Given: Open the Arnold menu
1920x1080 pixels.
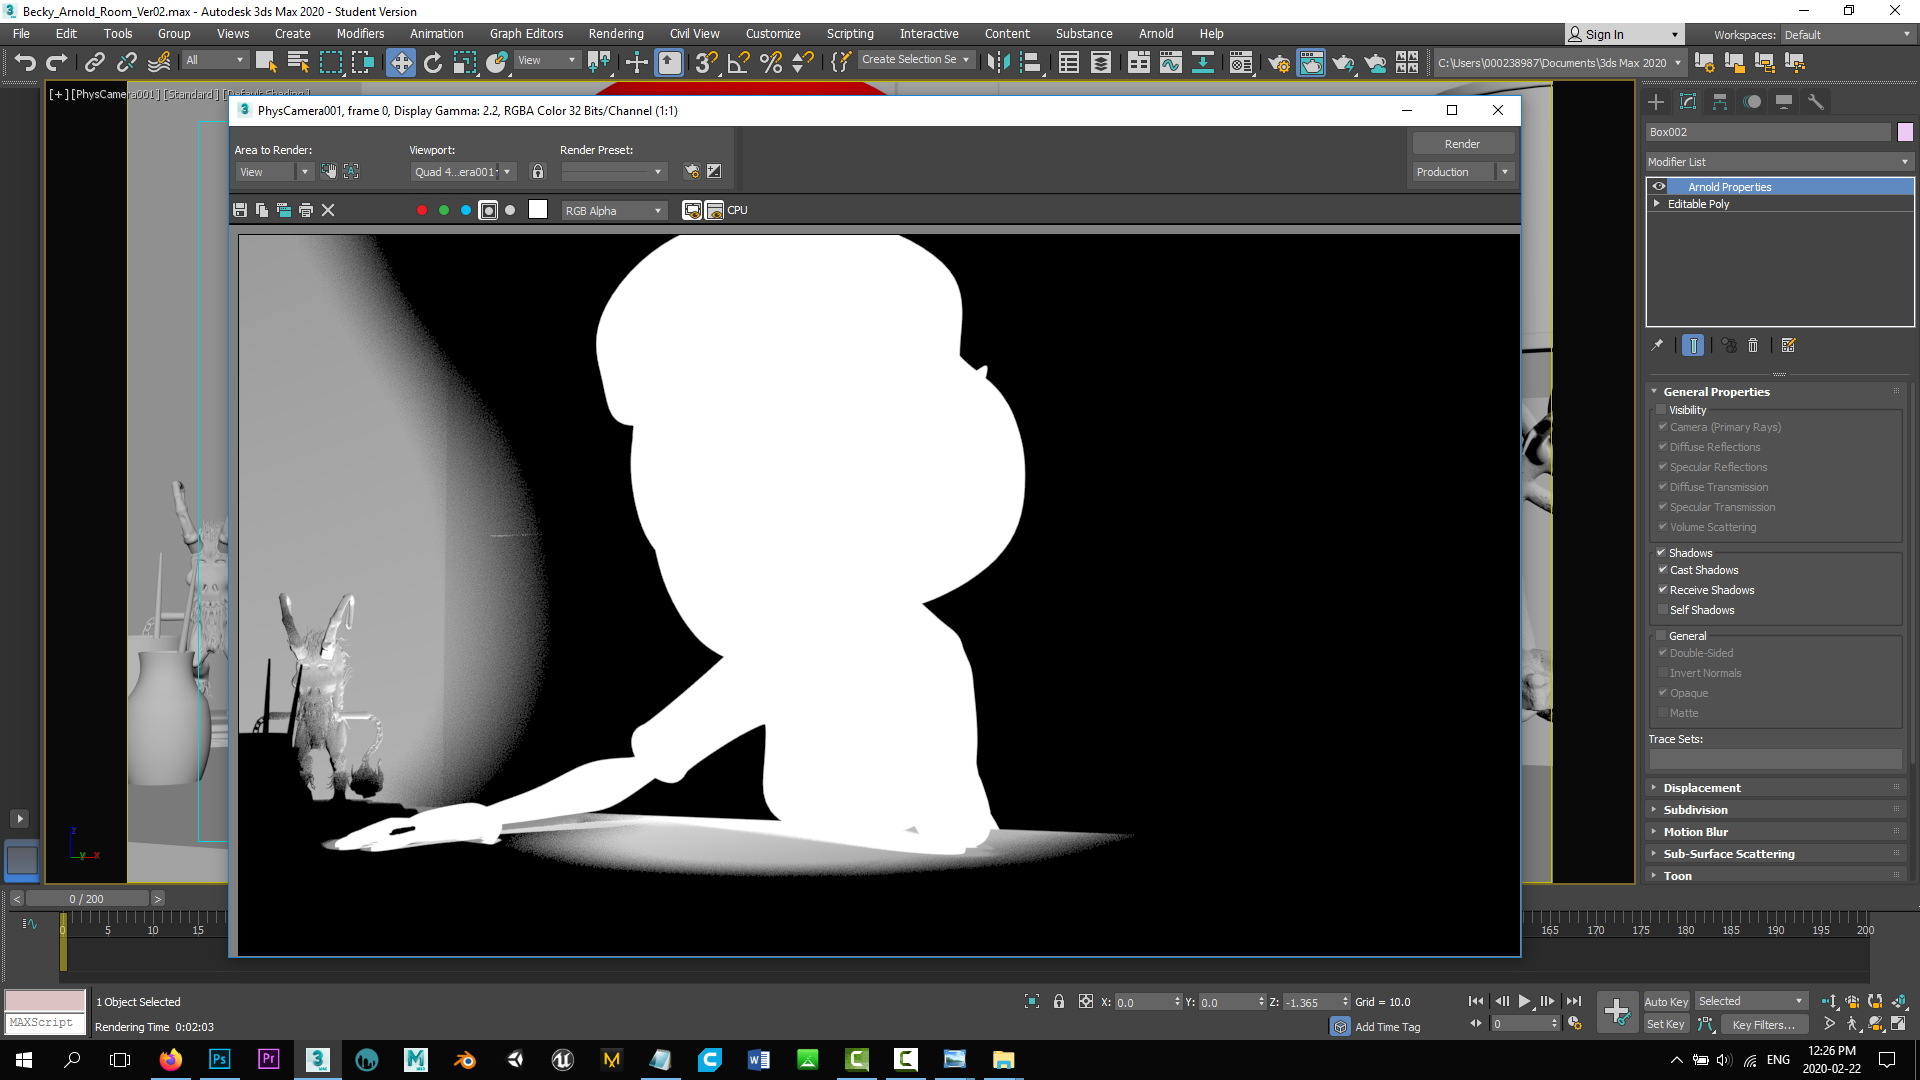Looking at the screenshot, I should 1156,33.
